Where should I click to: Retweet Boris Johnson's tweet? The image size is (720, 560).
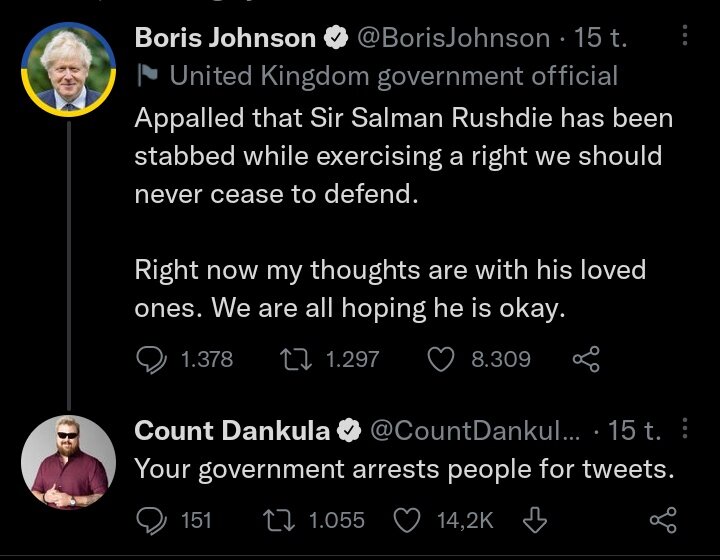coord(297,358)
